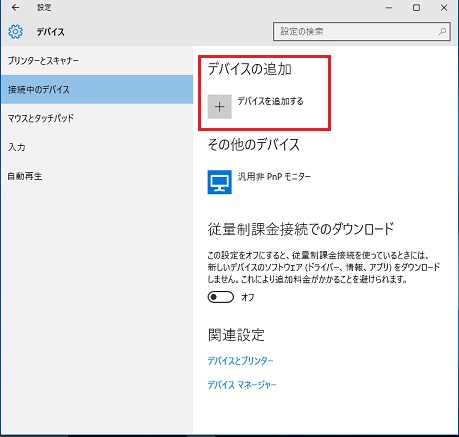Focus the 設定の検索 search field
Screen dimensions: 459x437
(x=362, y=32)
